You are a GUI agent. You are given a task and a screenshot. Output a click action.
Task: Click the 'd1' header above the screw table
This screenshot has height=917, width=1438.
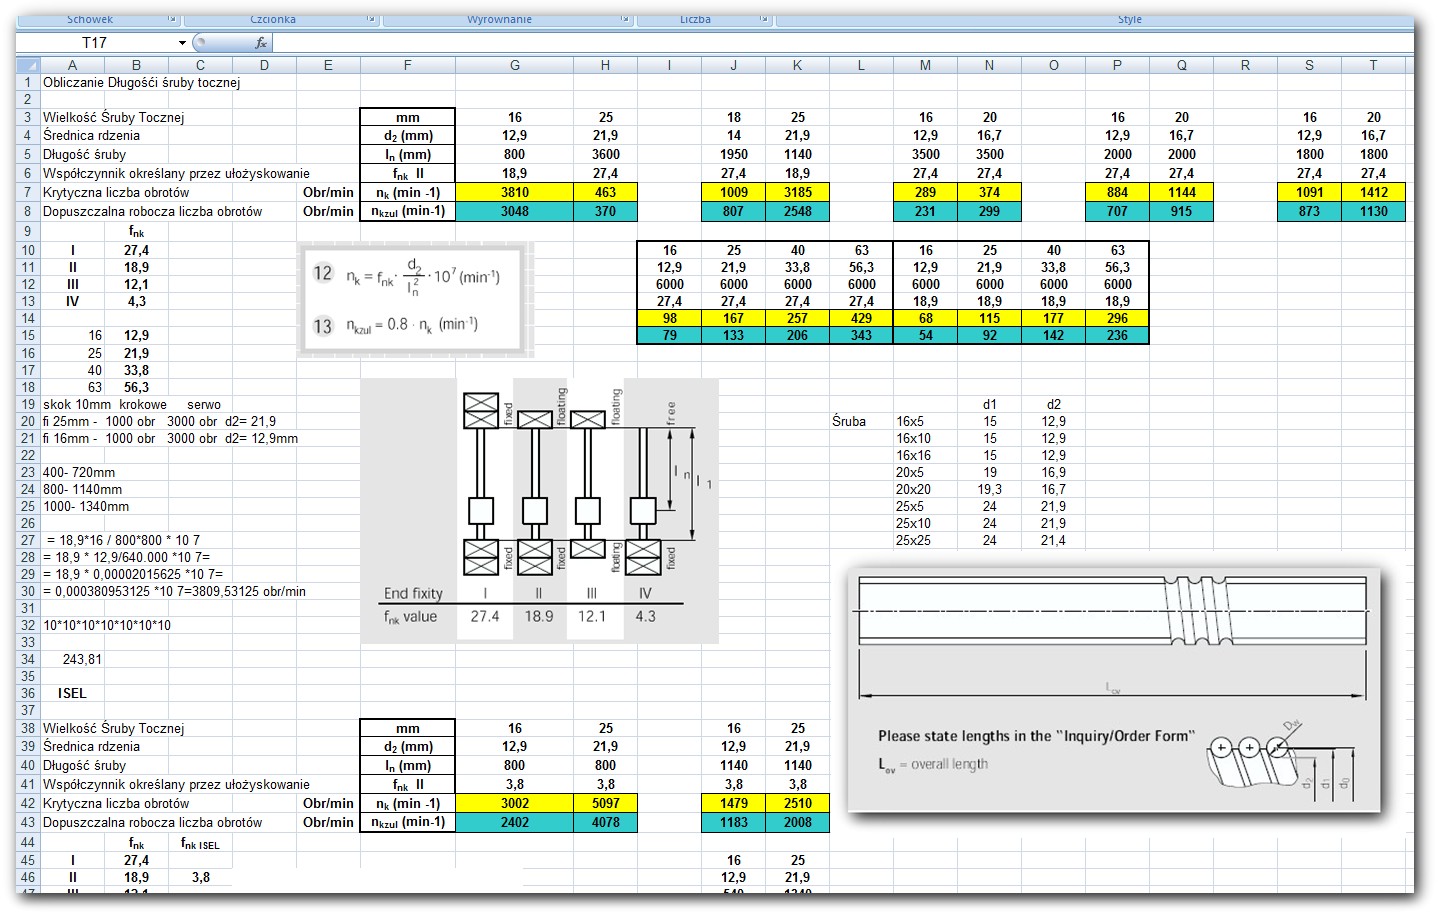989,404
